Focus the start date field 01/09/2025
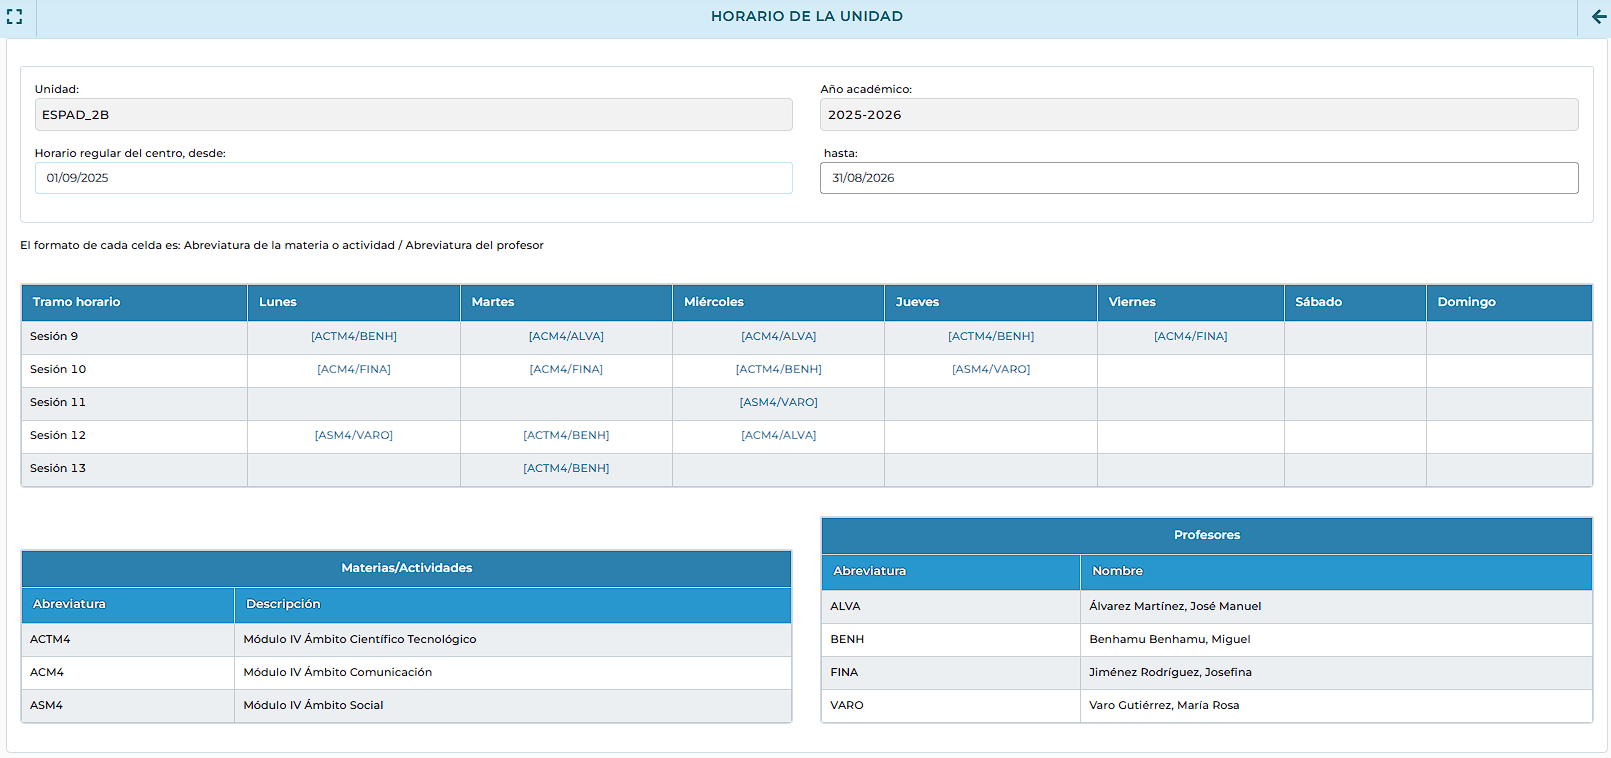Viewport: 1611px width, 758px height. pos(413,178)
